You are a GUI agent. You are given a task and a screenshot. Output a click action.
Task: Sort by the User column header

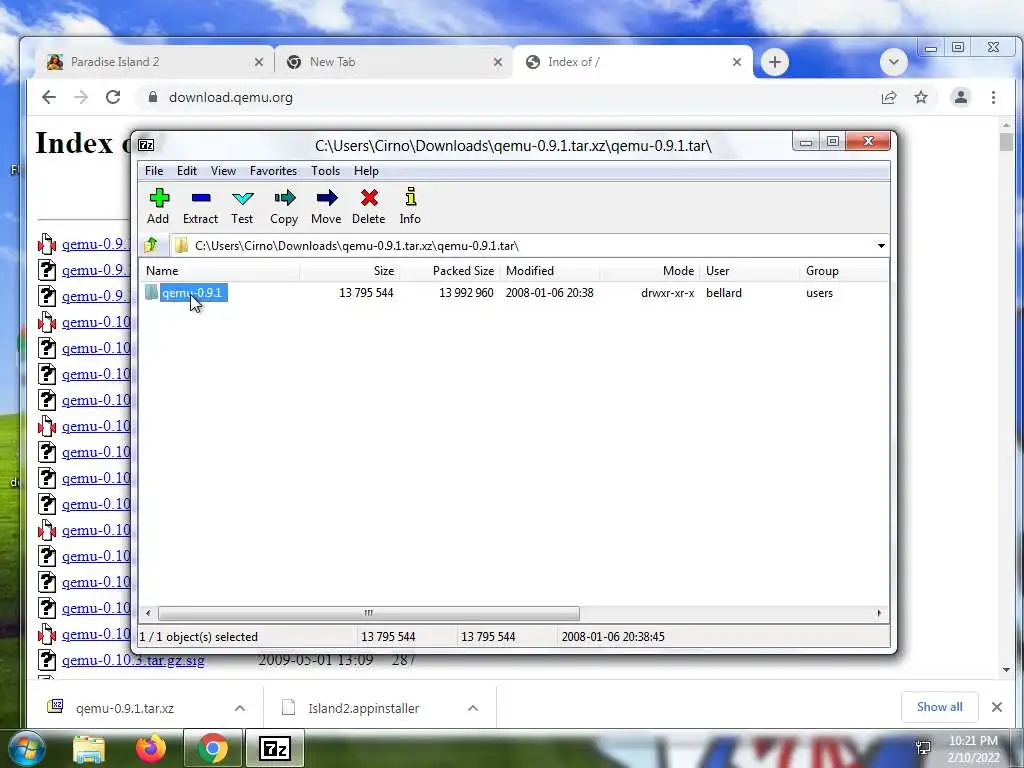(x=750, y=270)
